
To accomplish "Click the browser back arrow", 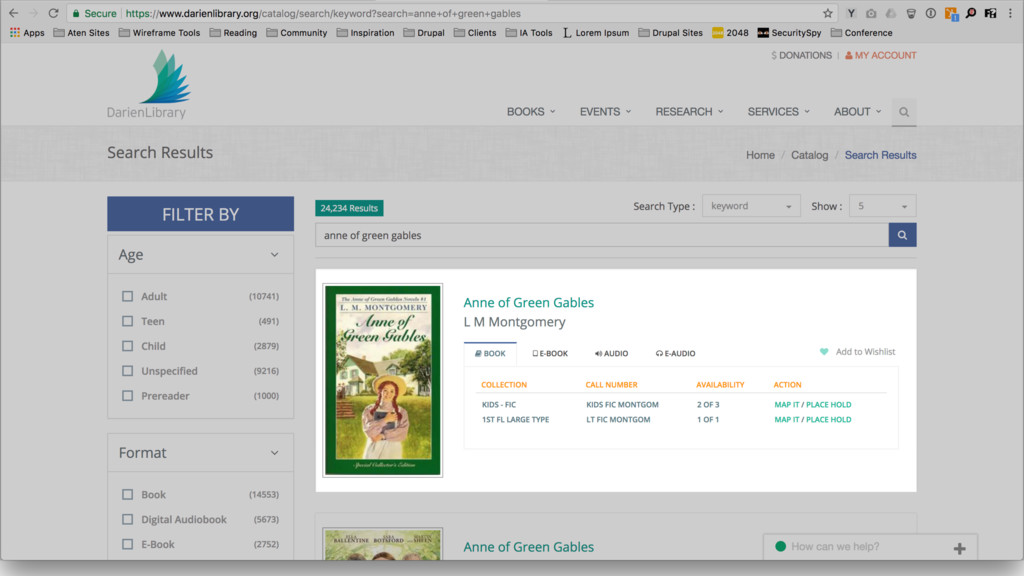I will point(13,13).
